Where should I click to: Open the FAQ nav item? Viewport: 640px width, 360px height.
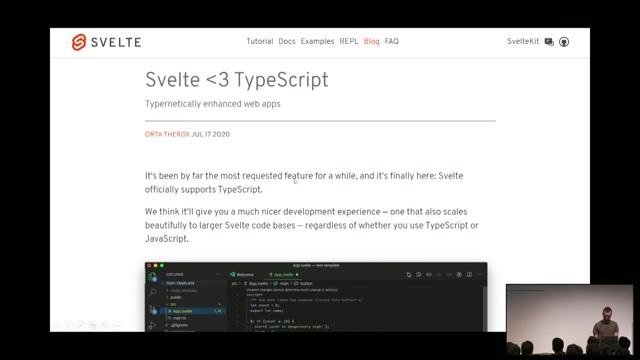391,41
